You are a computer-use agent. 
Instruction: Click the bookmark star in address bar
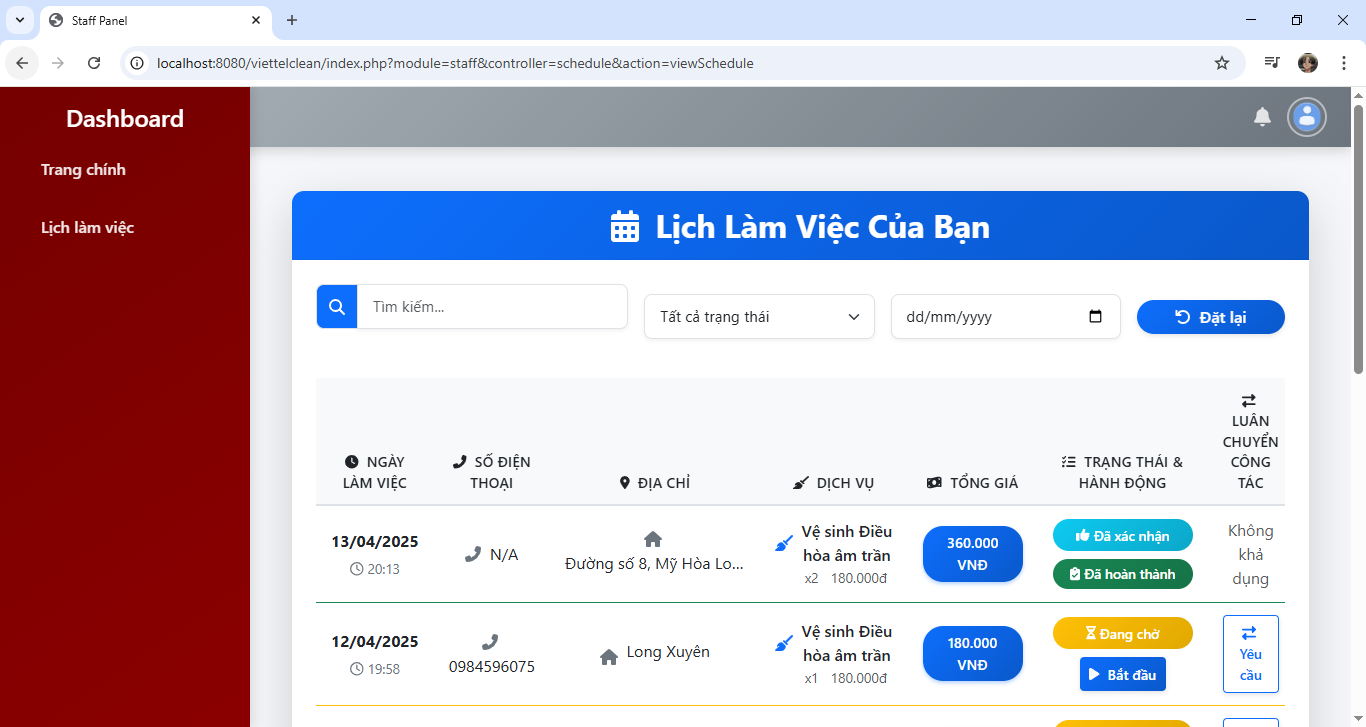(1222, 63)
